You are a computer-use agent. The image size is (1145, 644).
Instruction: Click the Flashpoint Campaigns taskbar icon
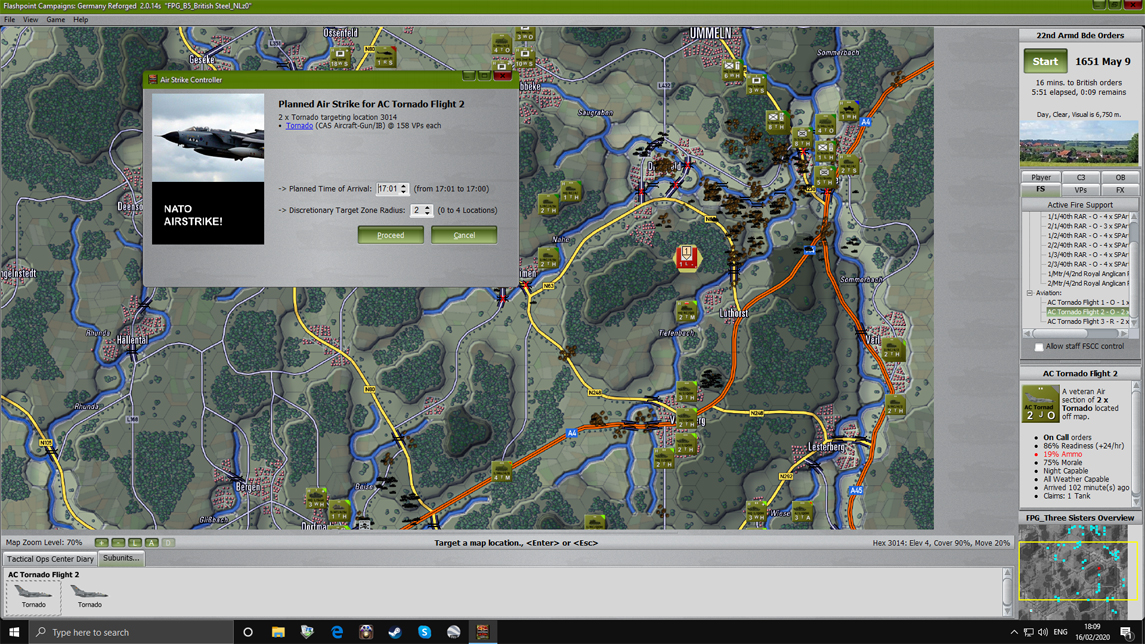point(483,632)
